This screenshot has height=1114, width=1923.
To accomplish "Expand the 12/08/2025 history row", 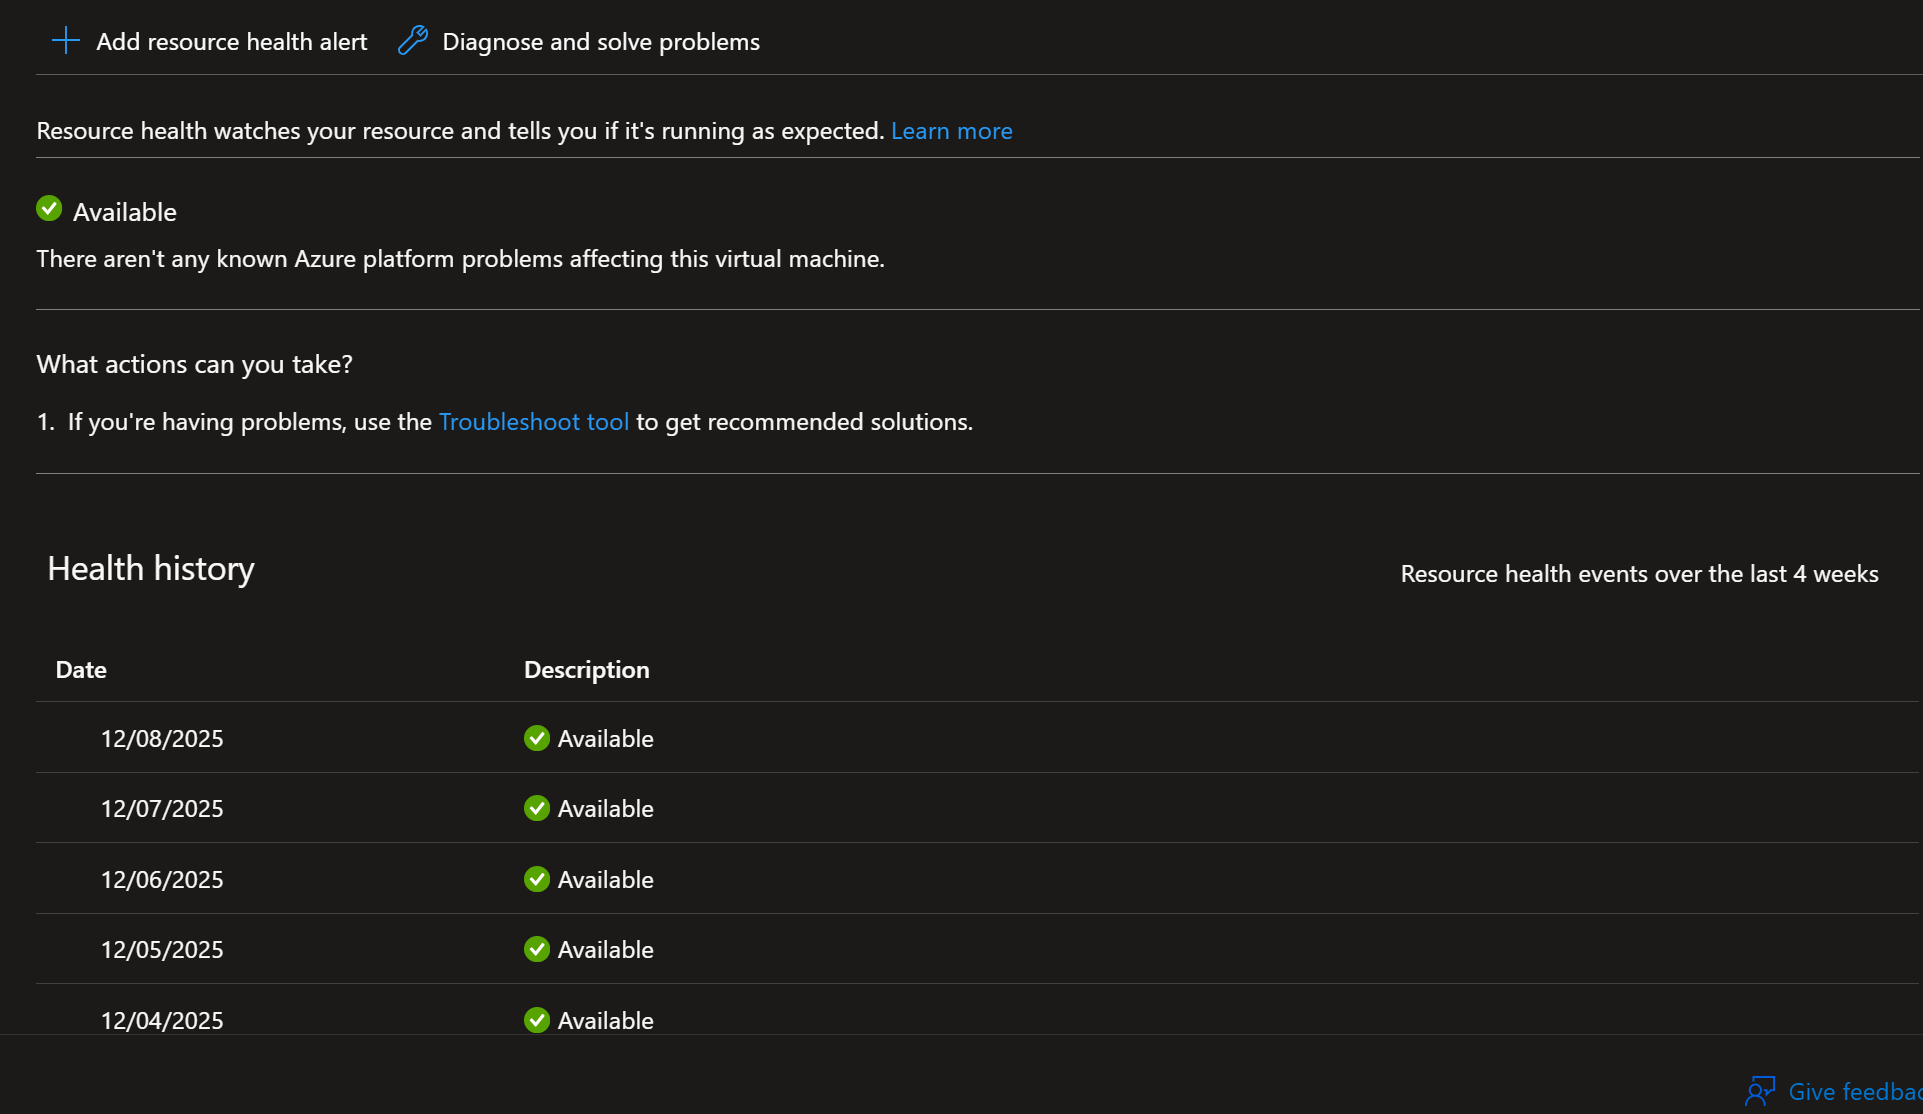I will pyautogui.click(x=162, y=738).
